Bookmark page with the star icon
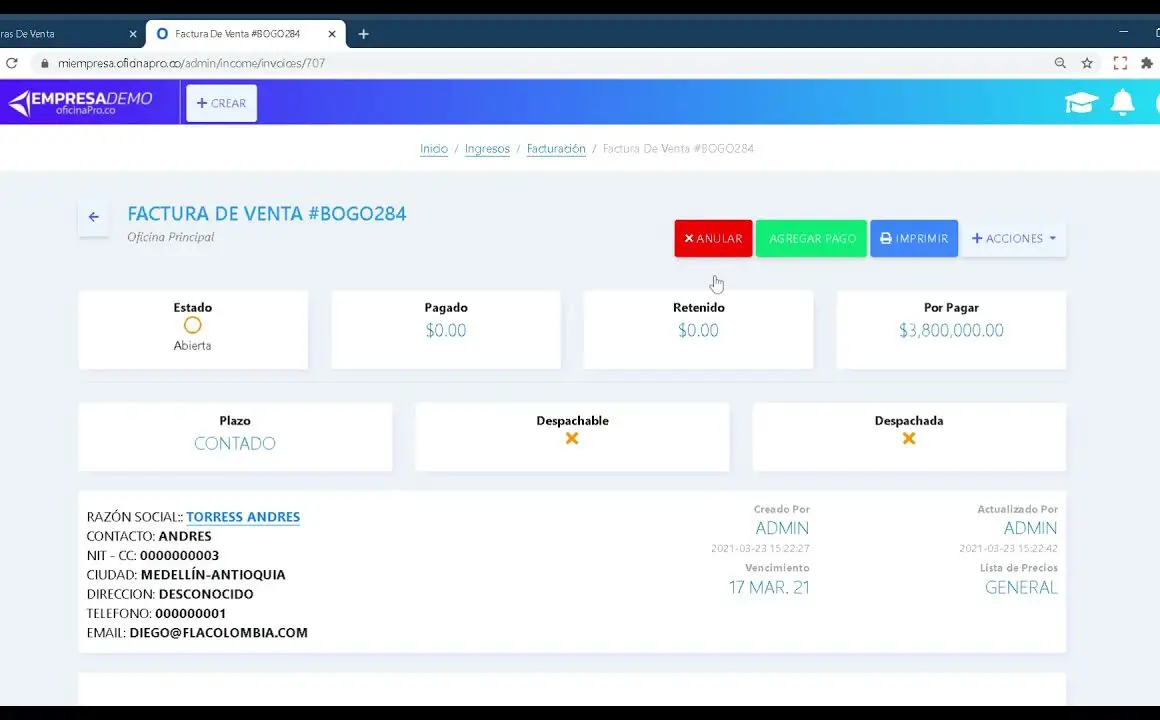 pos(1087,63)
